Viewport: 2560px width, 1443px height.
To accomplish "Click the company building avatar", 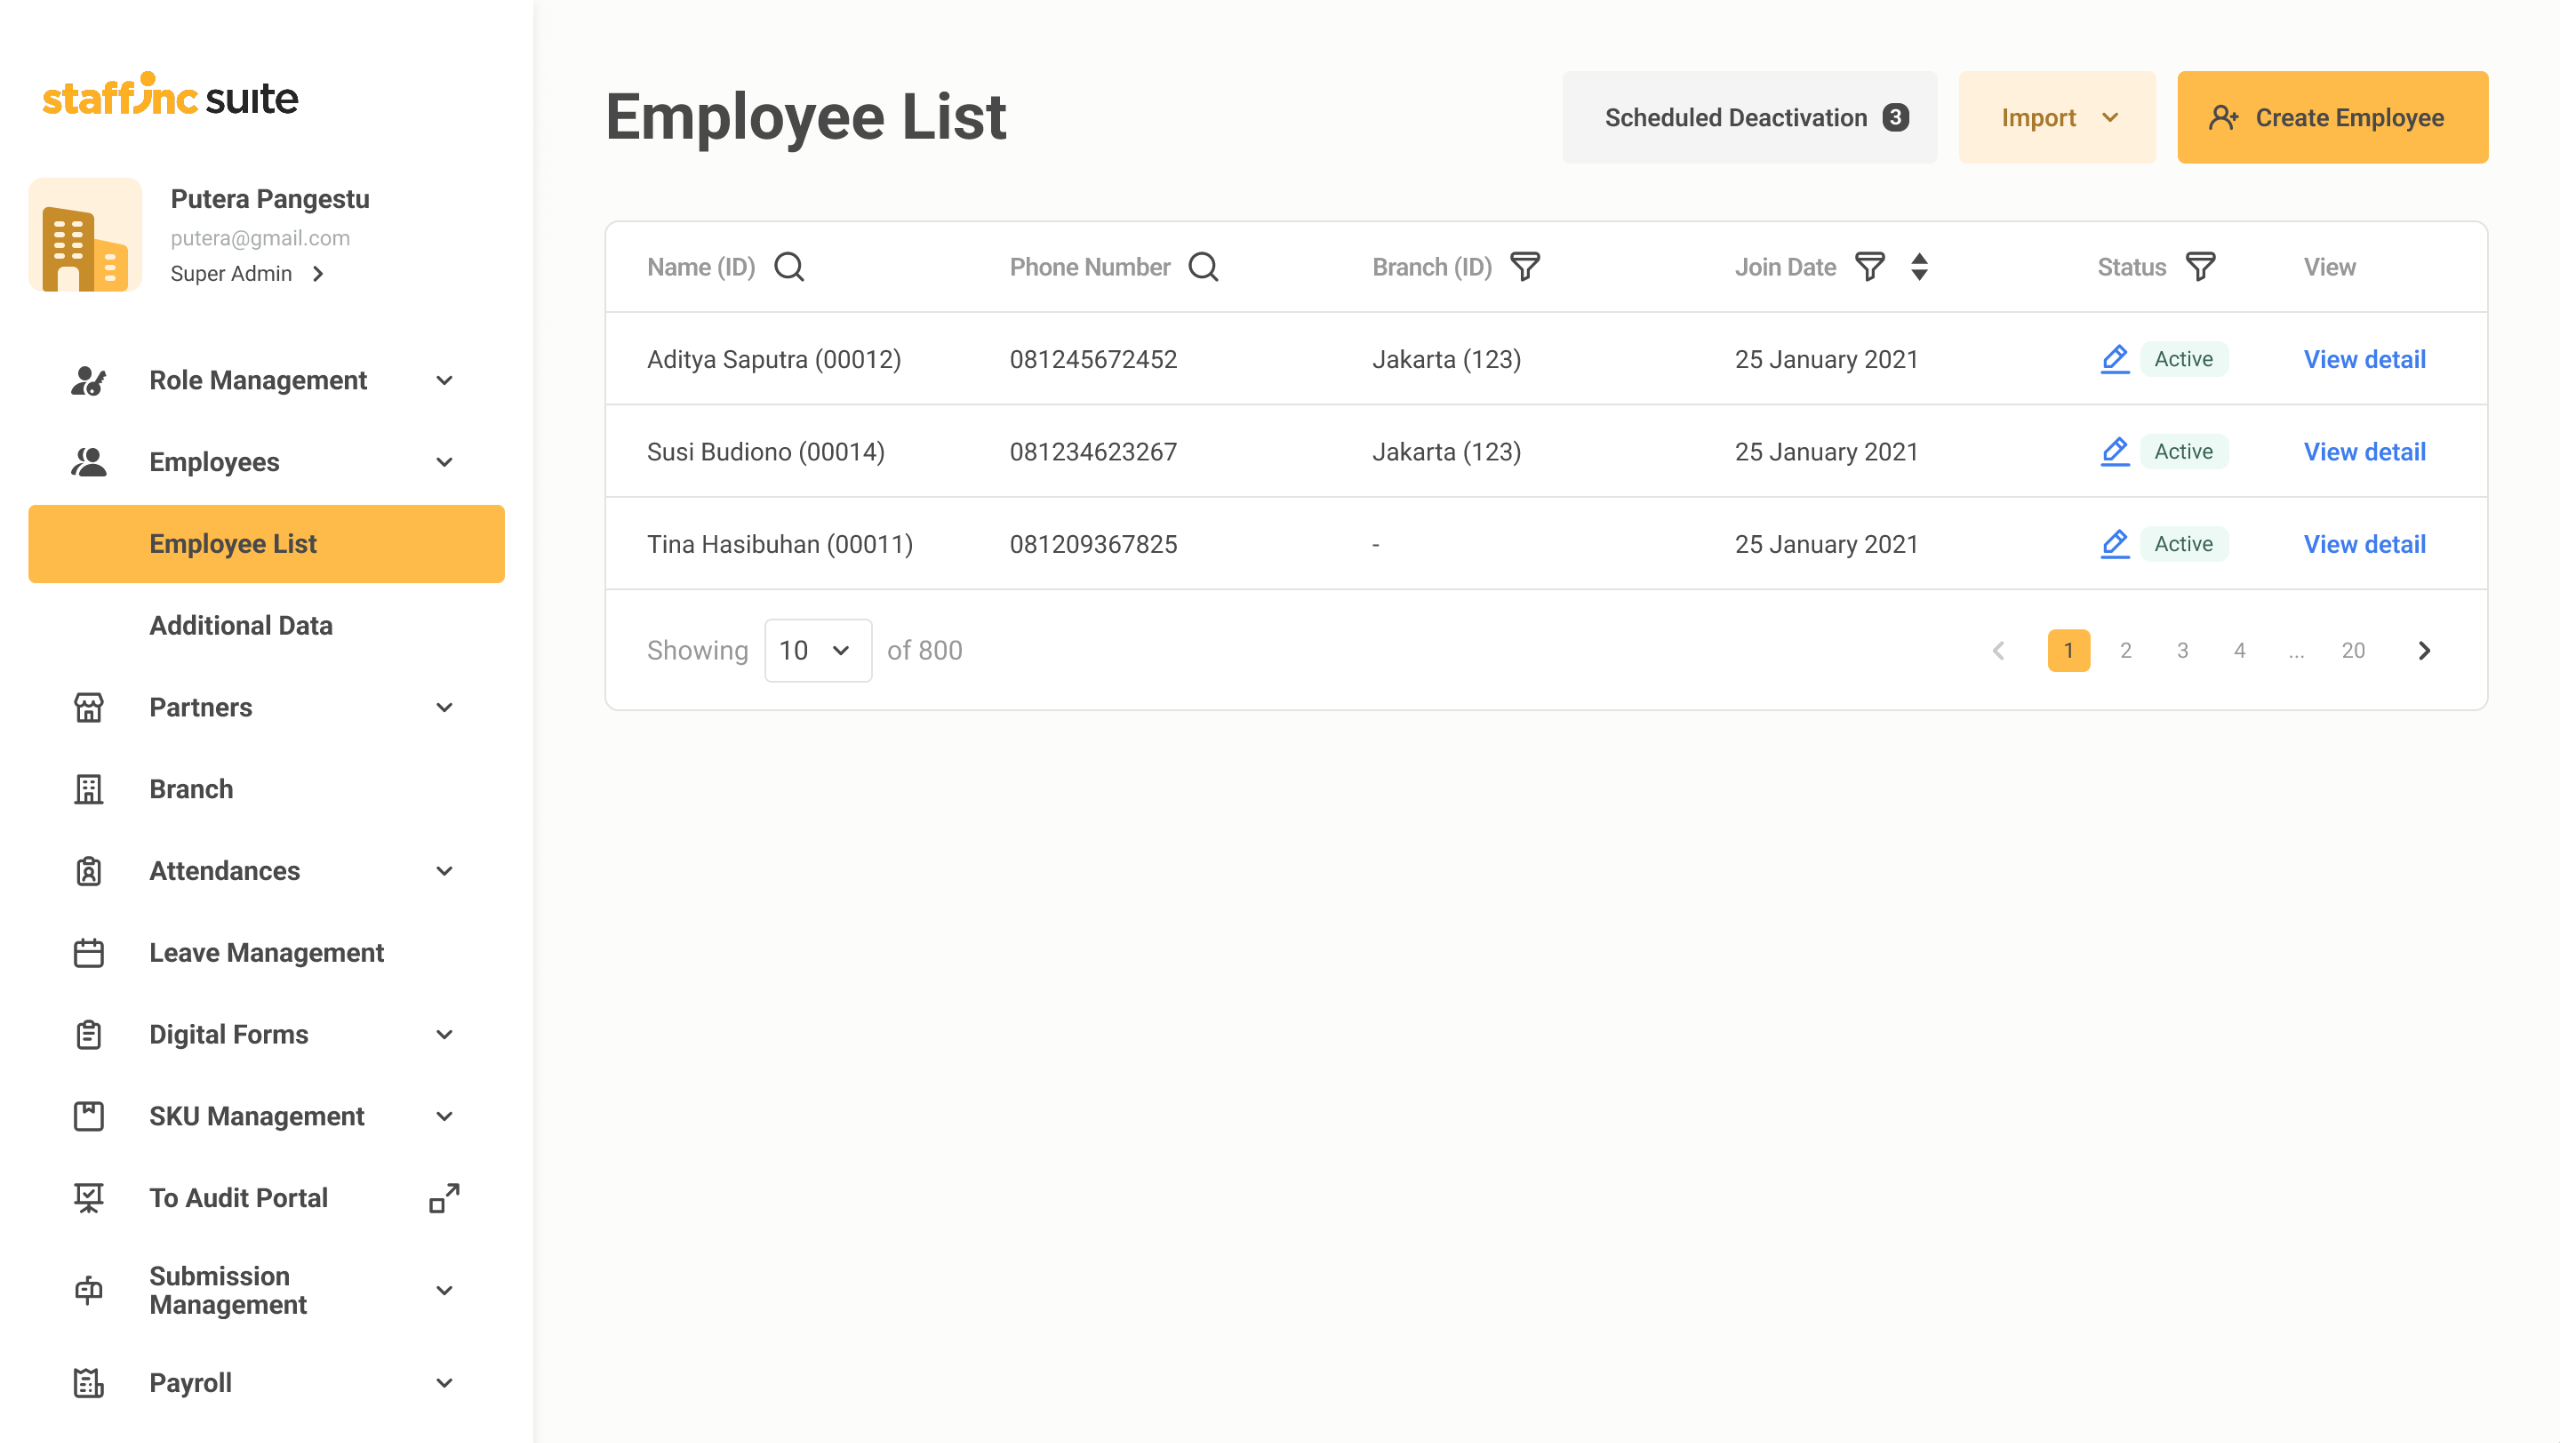I will [85, 236].
